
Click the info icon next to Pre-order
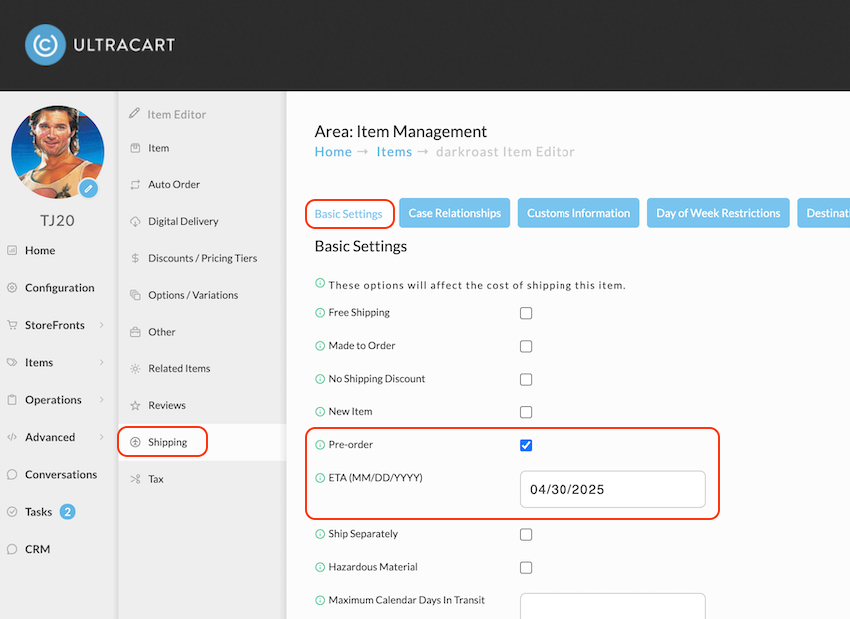(320, 445)
